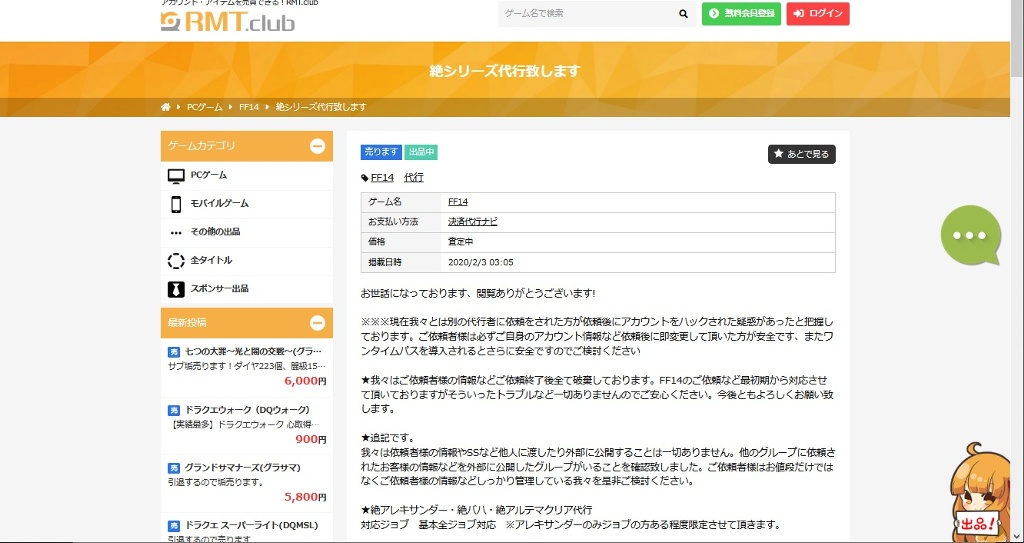Click the PCゲーム monitor icon

click(x=176, y=175)
